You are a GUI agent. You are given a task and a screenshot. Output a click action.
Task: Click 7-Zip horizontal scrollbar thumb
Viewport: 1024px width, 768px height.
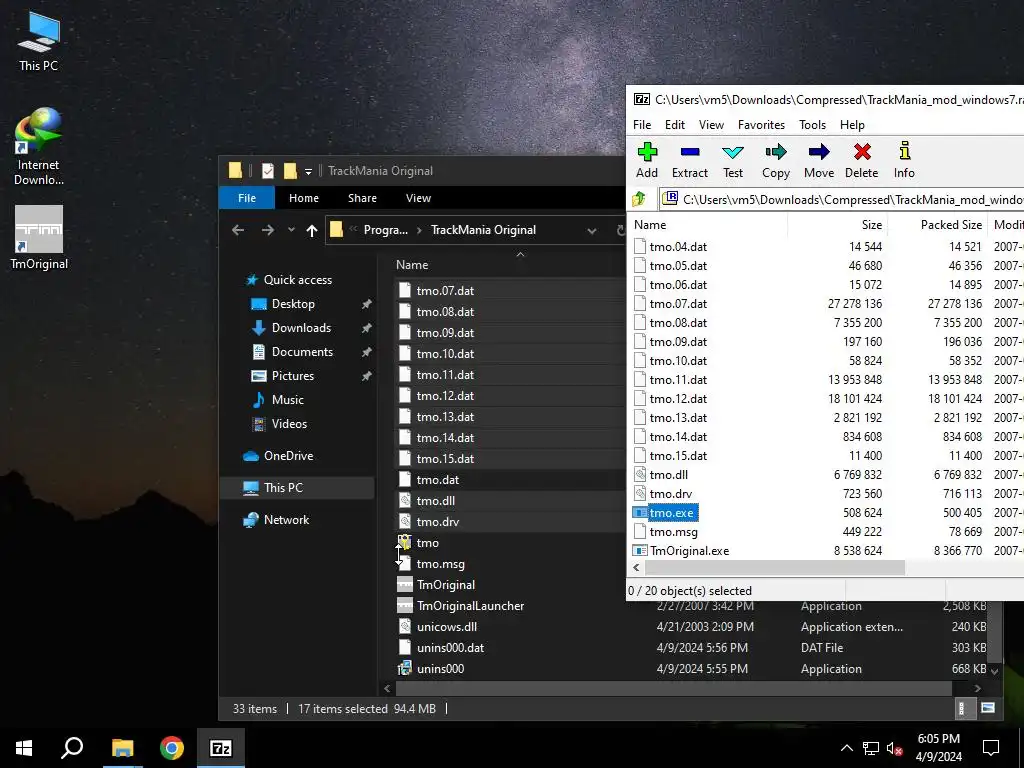775,568
